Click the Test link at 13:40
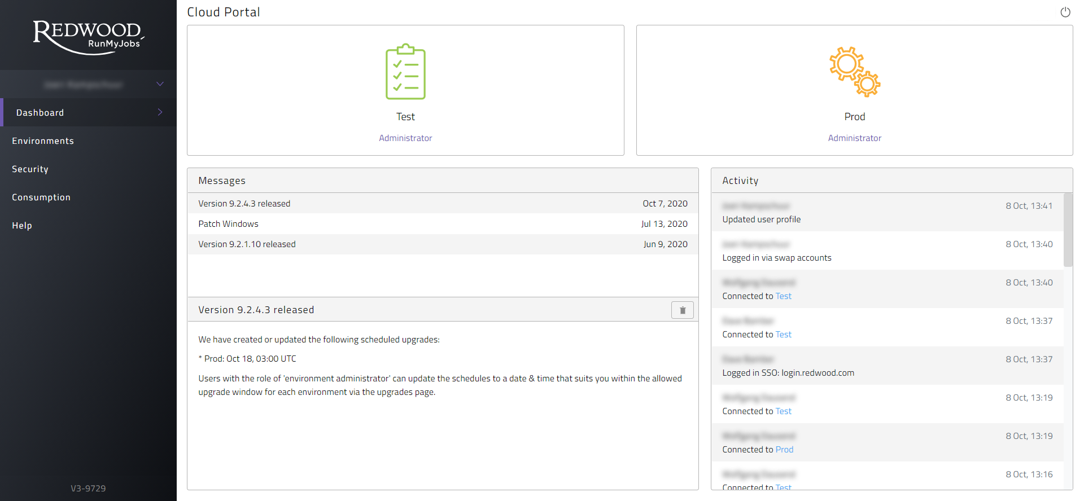The height and width of the screenshot is (501, 1074). (783, 296)
